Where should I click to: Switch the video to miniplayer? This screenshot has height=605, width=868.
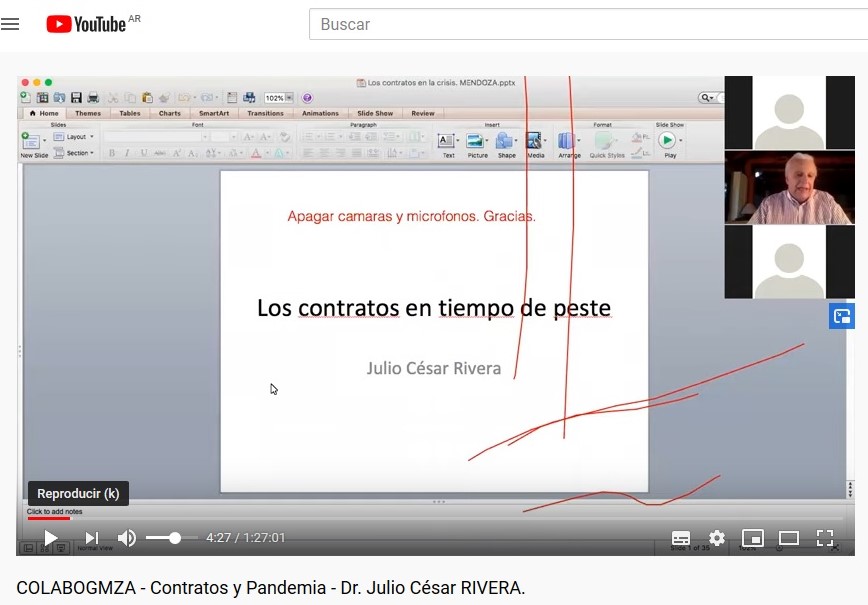tap(753, 538)
